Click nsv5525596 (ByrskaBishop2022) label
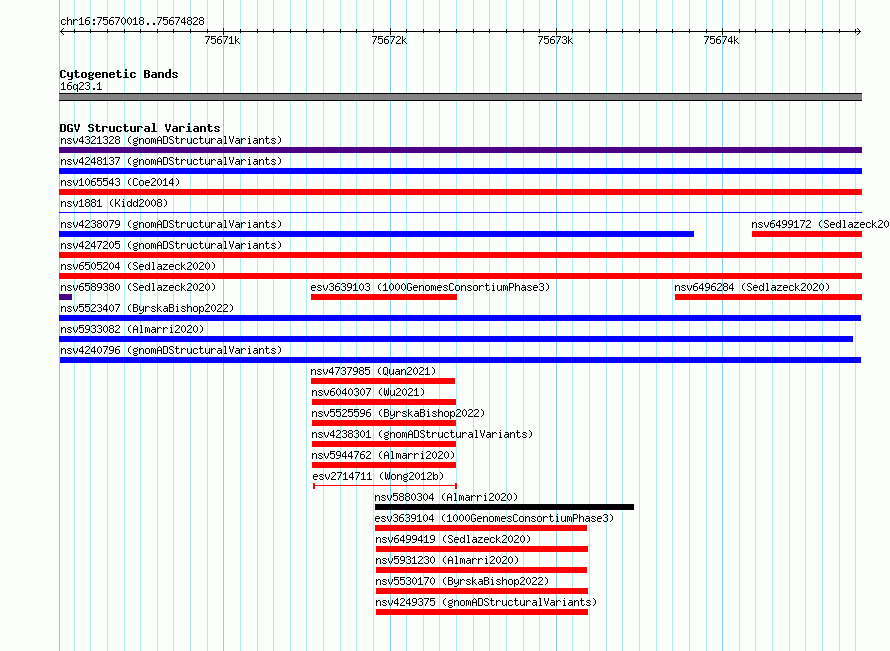The image size is (890, 651). (x=398, y=413)
